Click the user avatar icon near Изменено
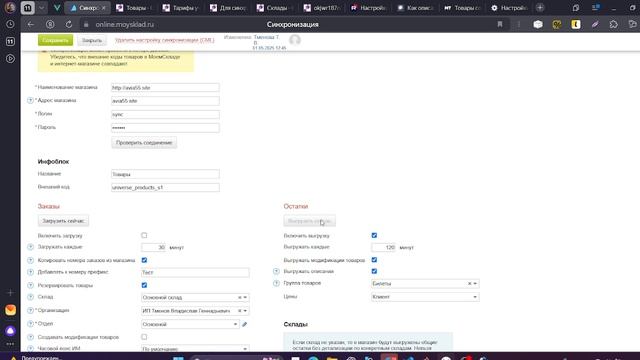 [295, 40]
